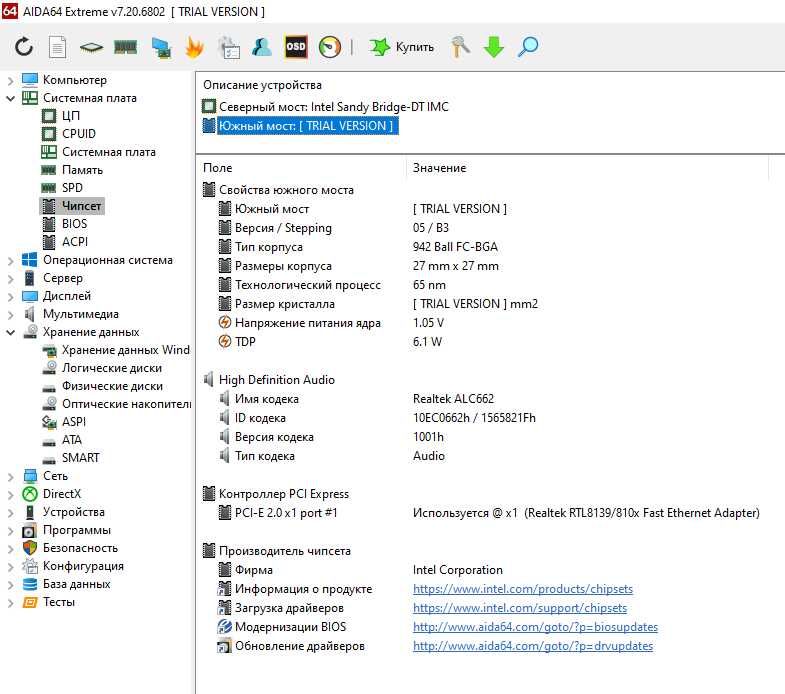Open the BIOS tree item
The height and width of the screenshot is (694, 785).
[74, 224]
